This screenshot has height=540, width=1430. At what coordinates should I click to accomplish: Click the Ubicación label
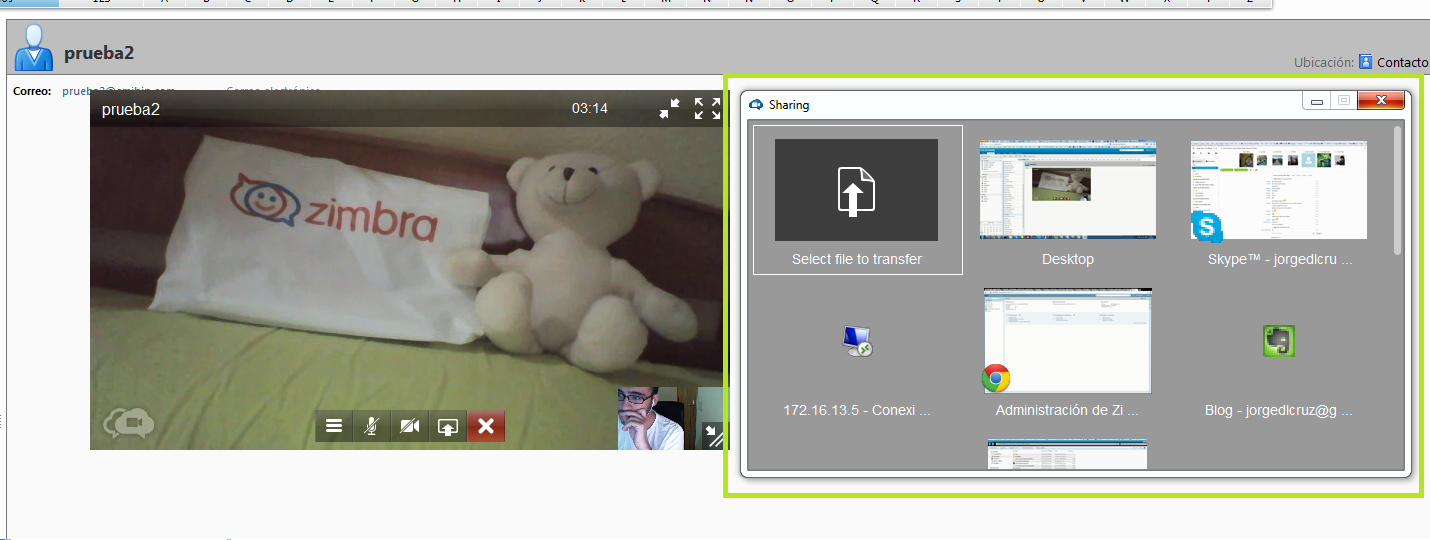(1324, 62)
